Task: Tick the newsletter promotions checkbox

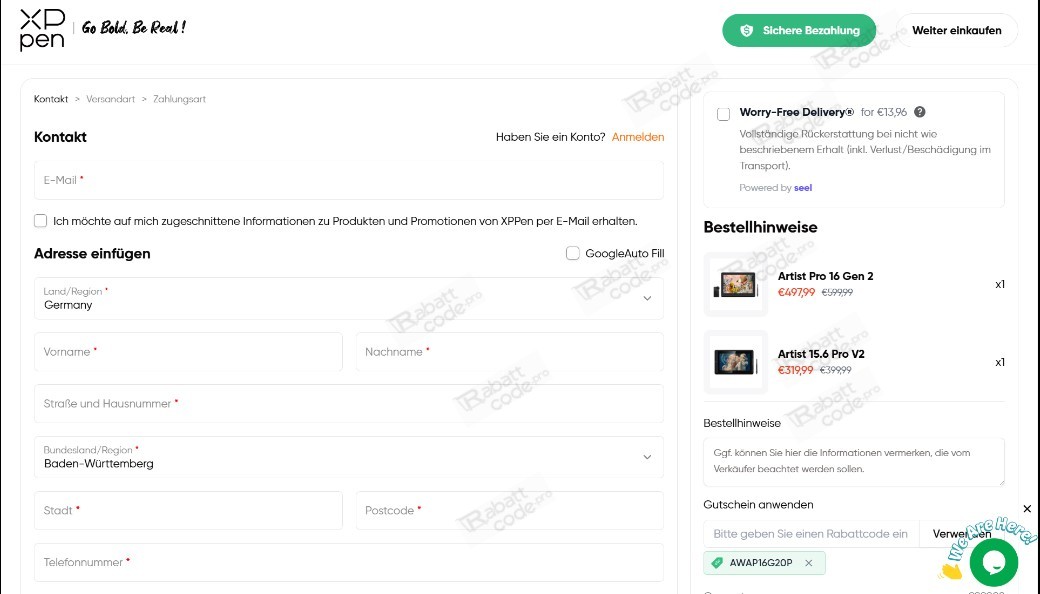Action: tap(40, 221)
